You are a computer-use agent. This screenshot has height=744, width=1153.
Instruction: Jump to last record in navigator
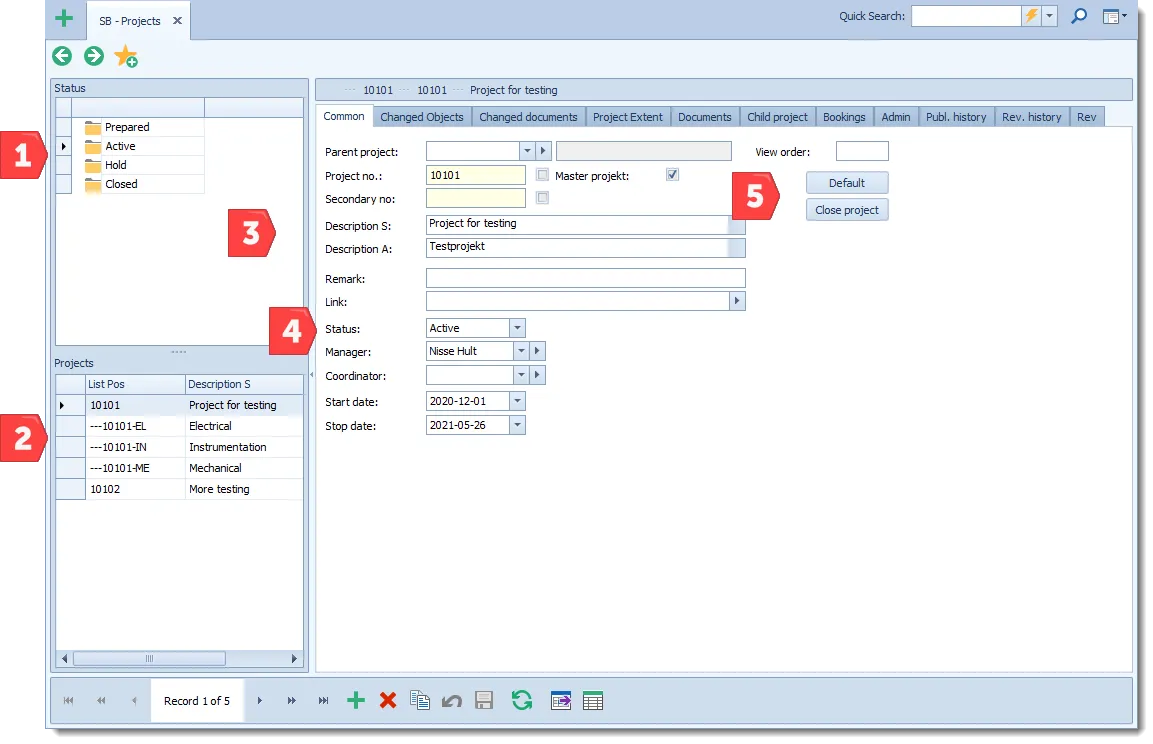(324, 701)
